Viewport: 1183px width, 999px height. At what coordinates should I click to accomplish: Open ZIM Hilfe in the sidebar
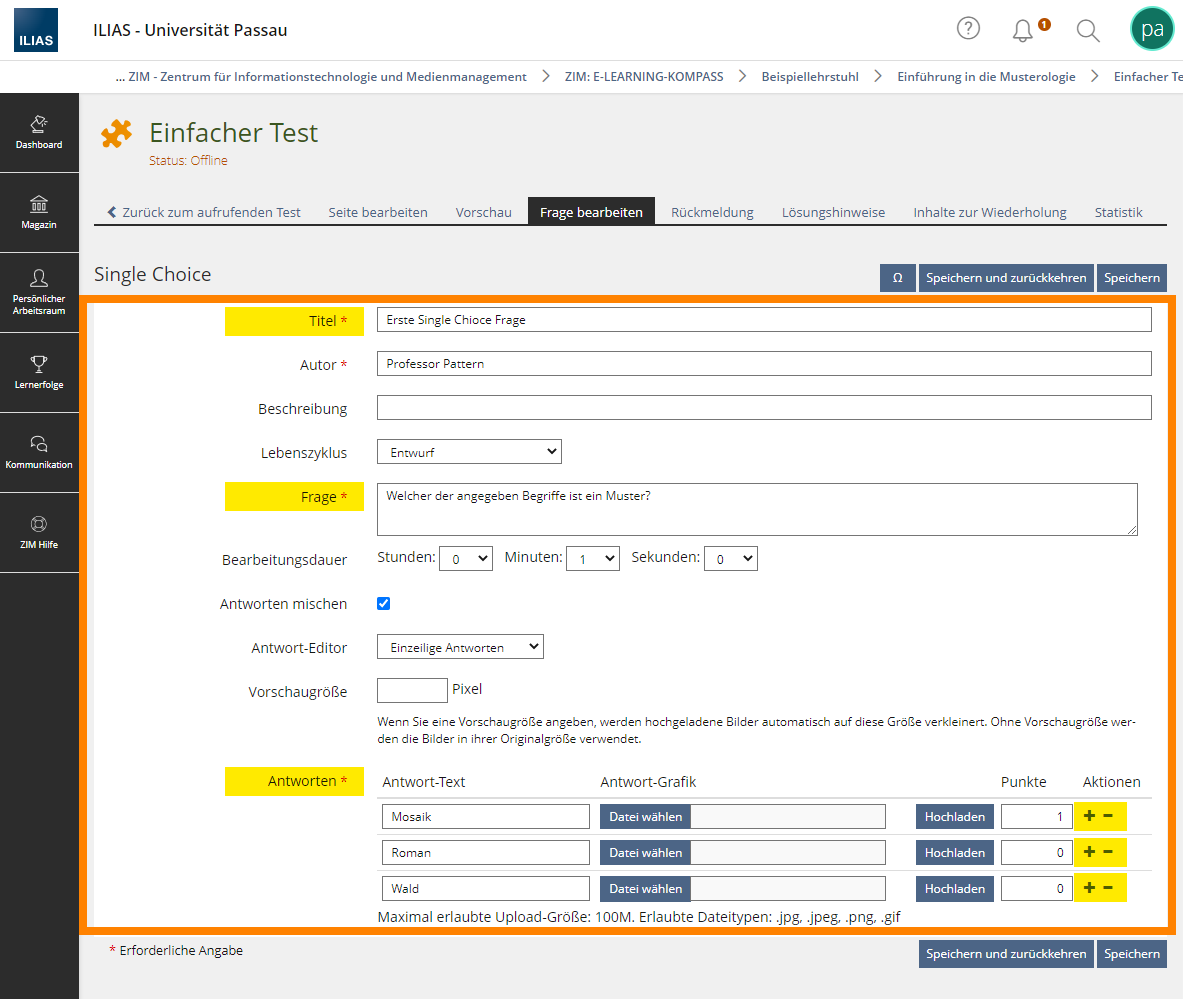39,533
